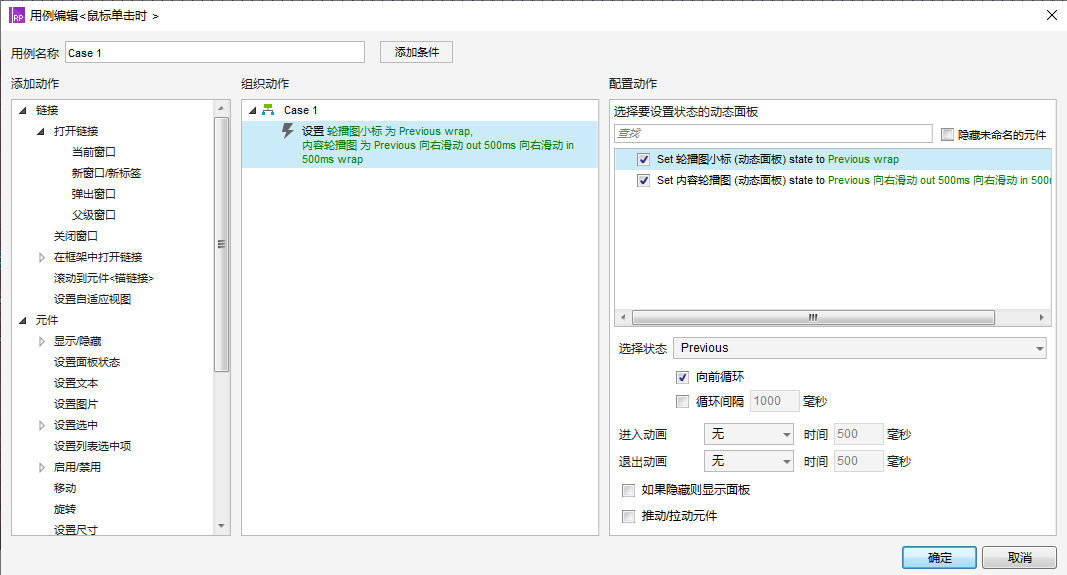Check 如果隐藏则显示面板 option

[629, 490]
